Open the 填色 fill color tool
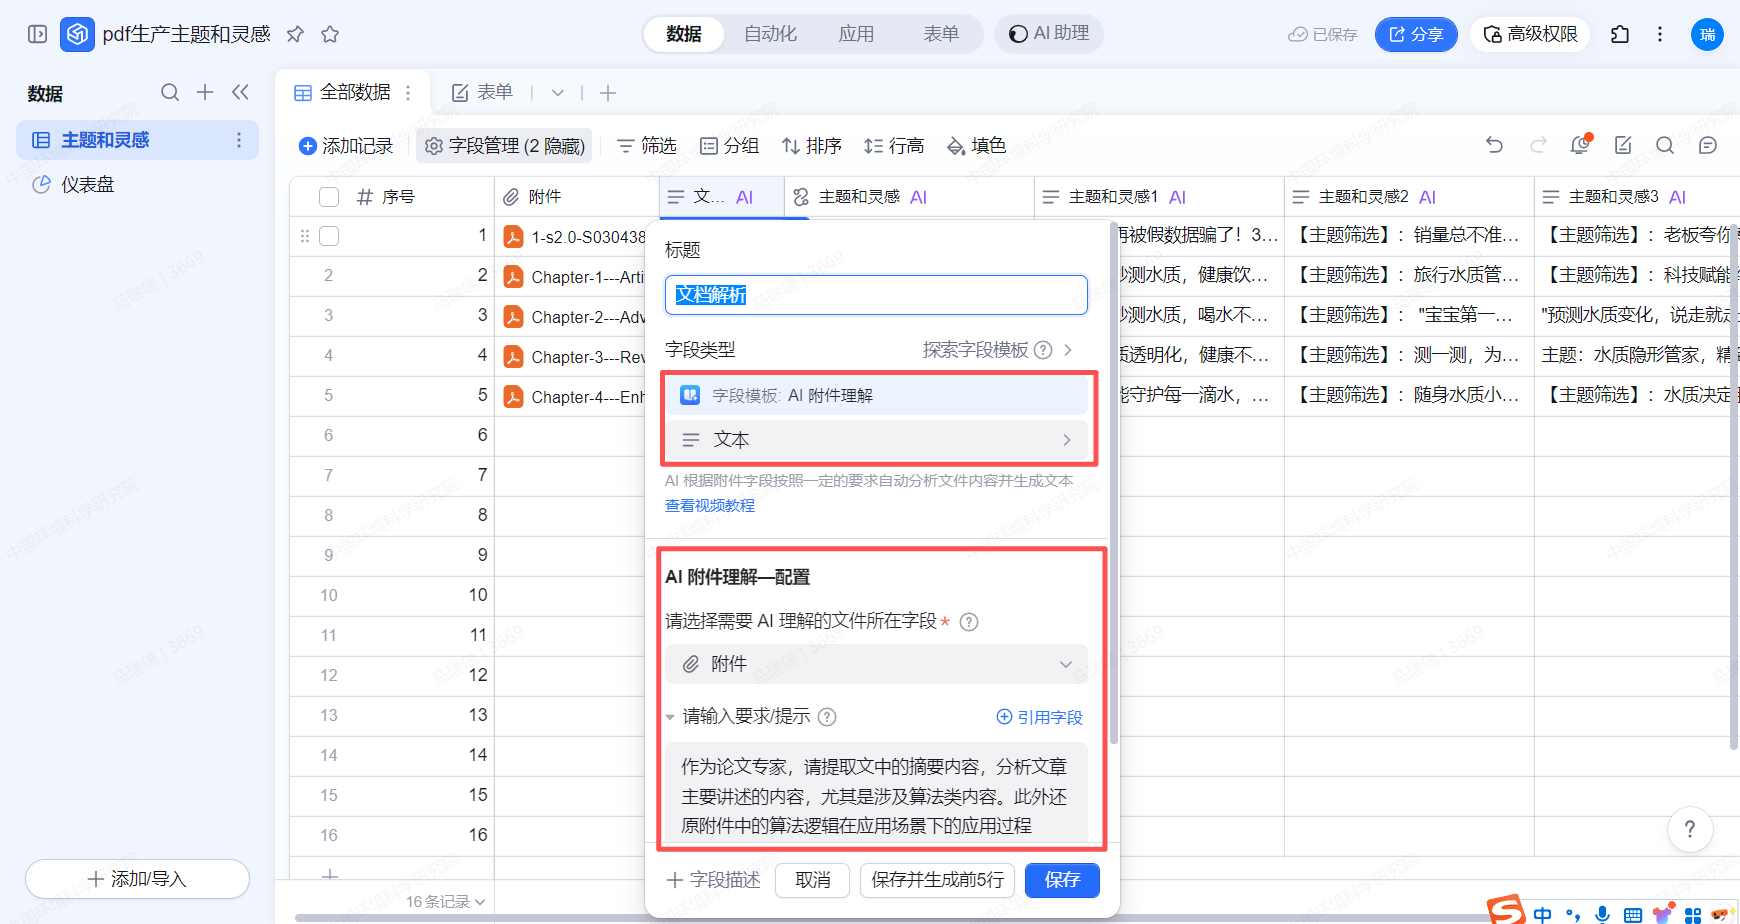Image resolution: width=1740 pixels, height=924 pixels. (976, 146)
